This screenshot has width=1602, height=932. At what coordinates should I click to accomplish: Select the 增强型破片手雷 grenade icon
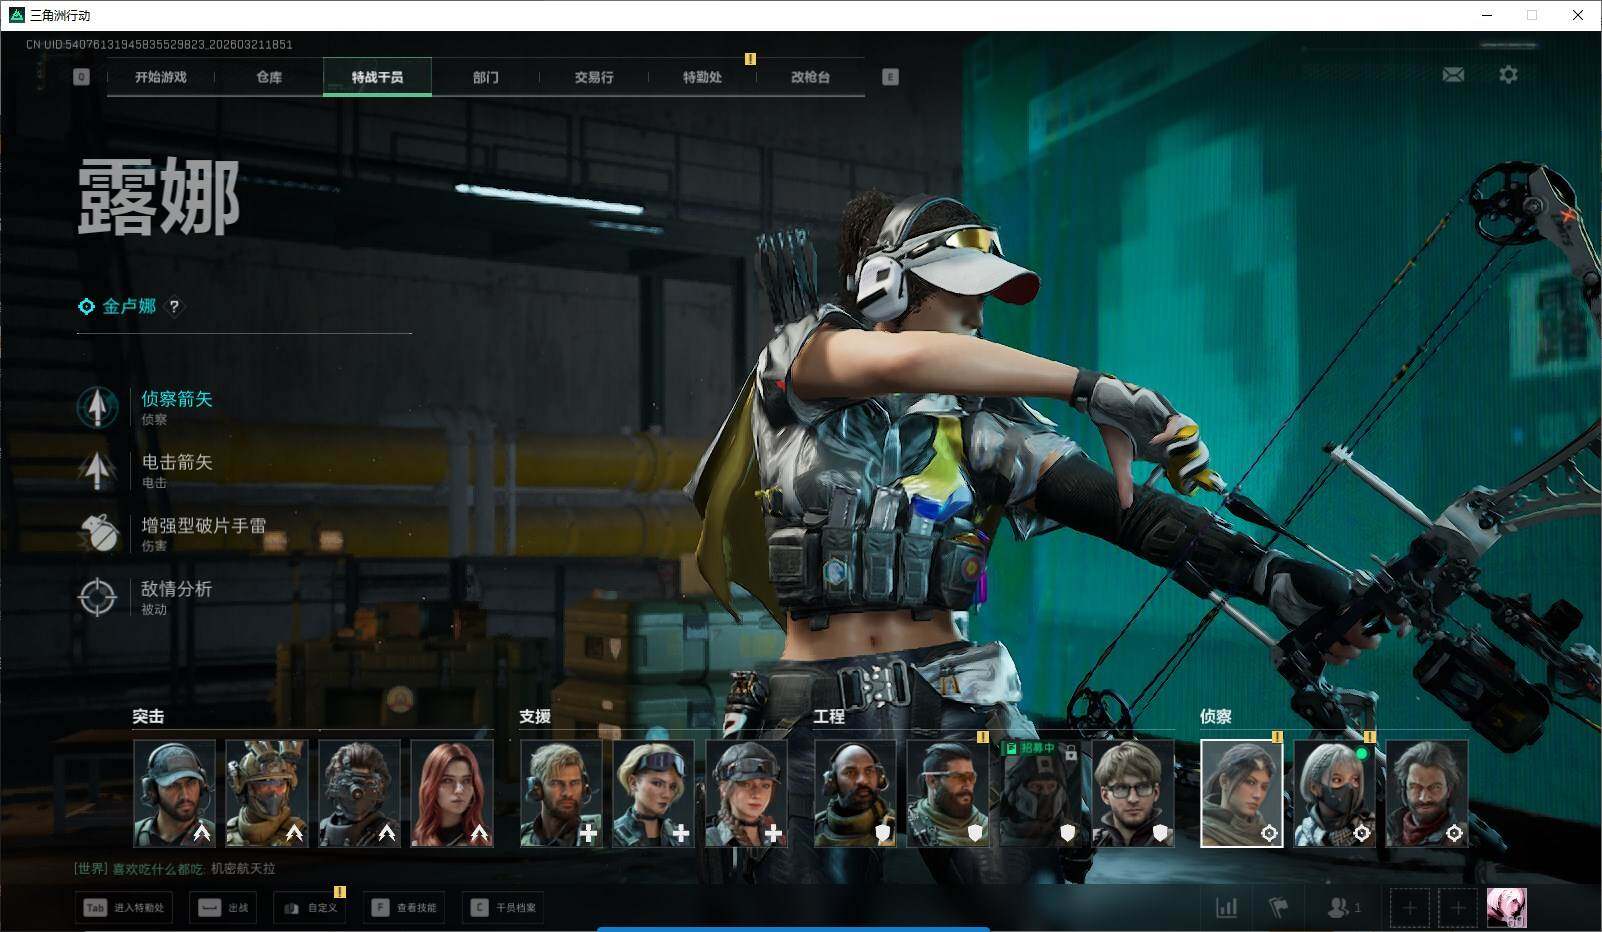[x=97, y=533]
